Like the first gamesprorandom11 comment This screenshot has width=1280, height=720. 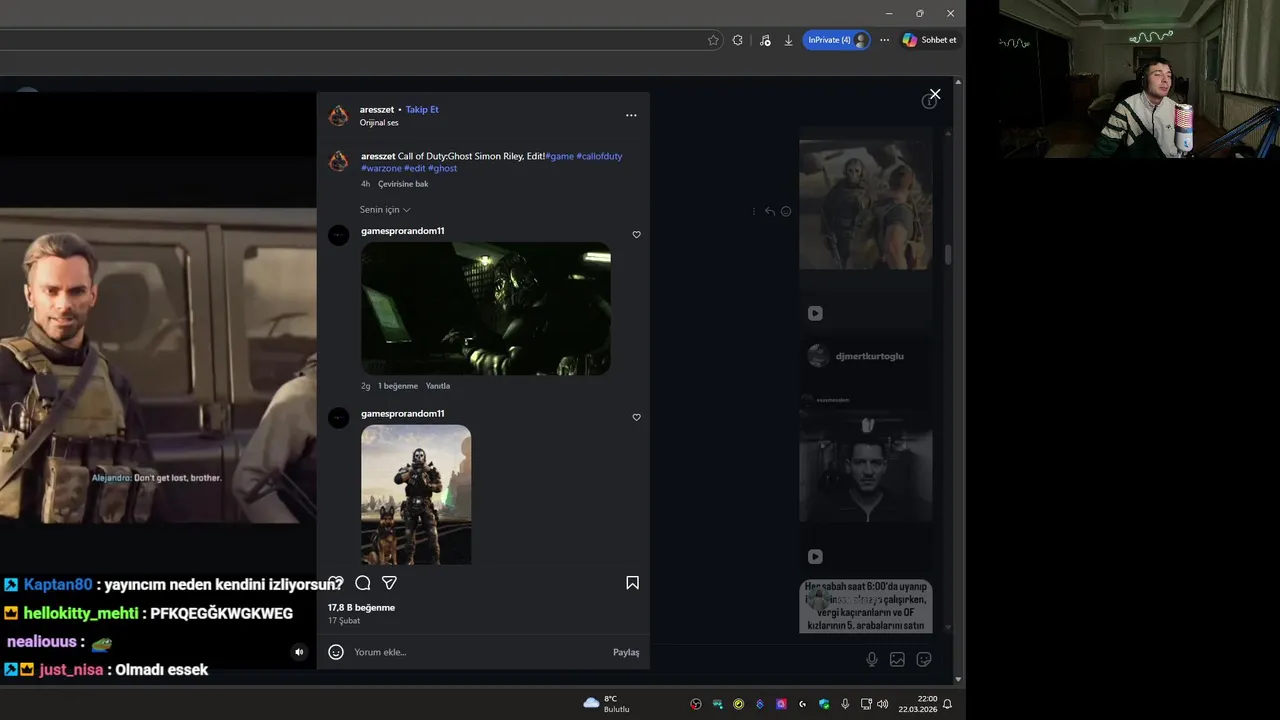(x=636, y=235)
